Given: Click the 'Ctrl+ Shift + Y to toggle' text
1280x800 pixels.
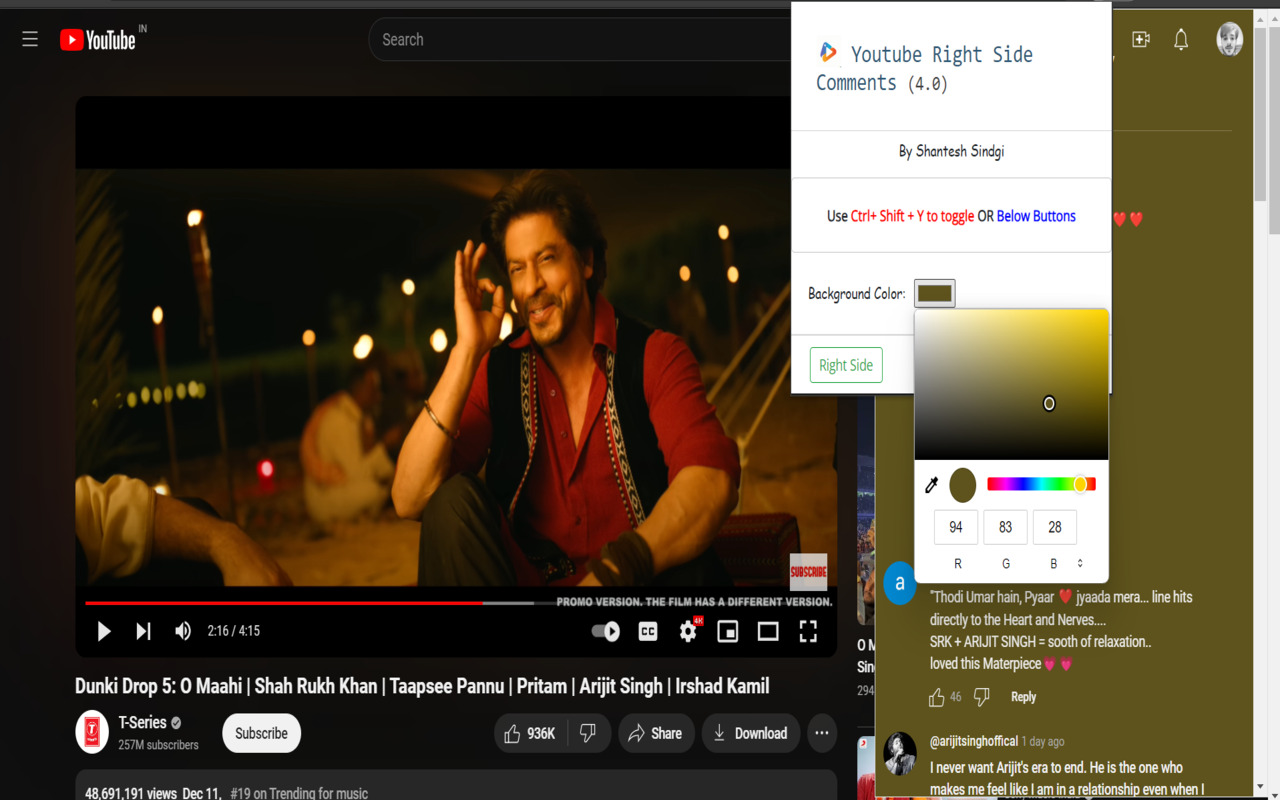Looking at the screenshot, I should click(x=912, y=216).
